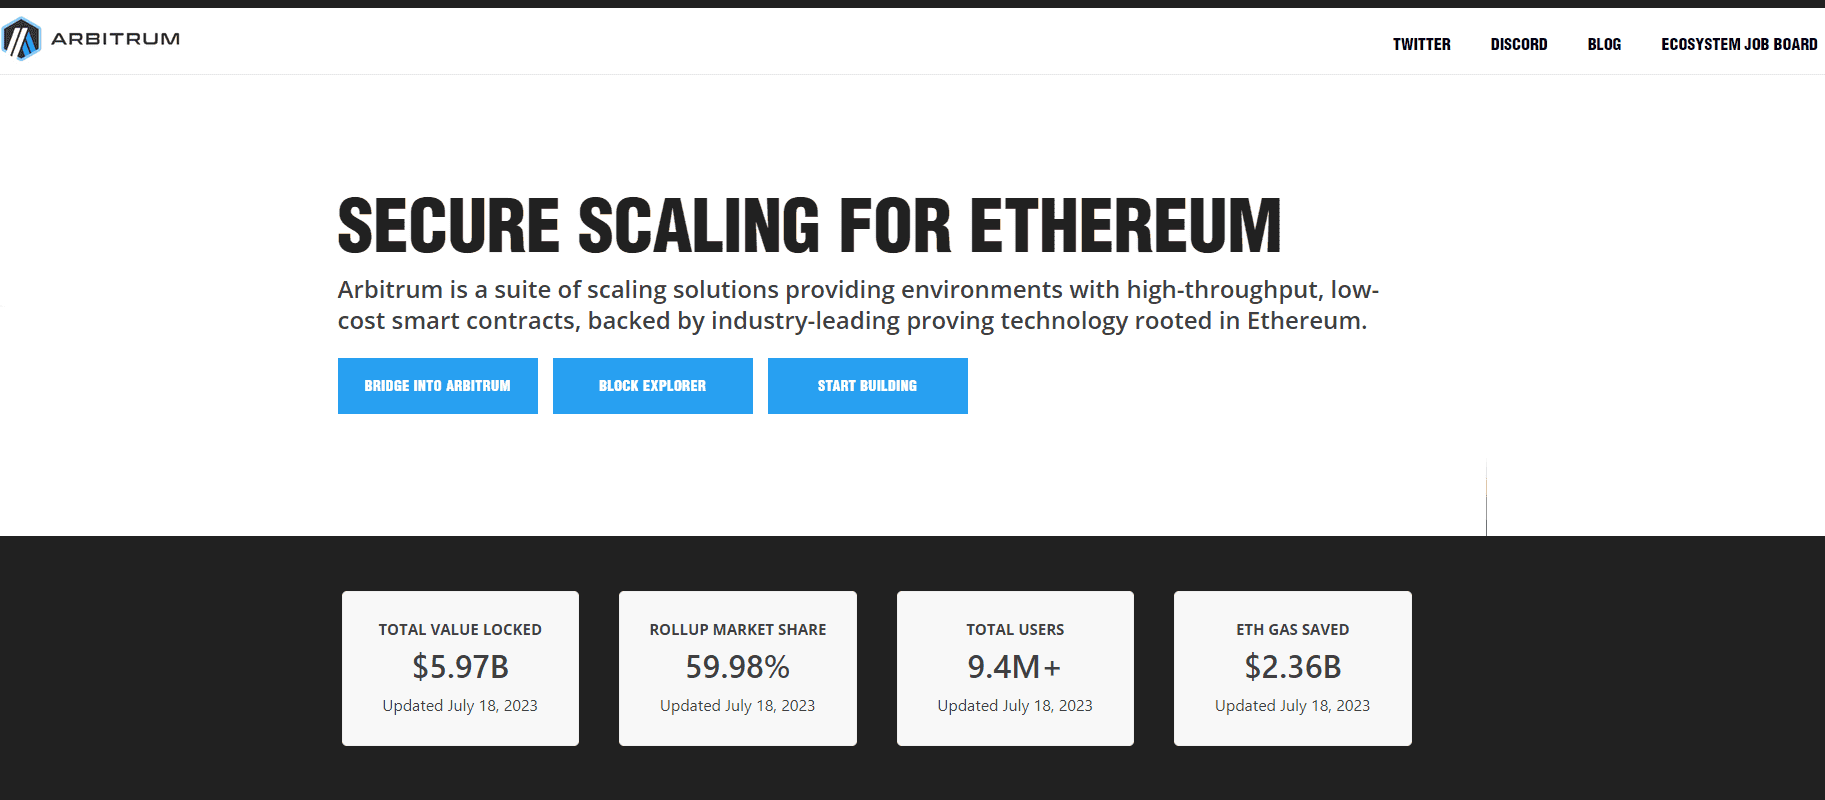1825x800 pixels.
Task: Go to the Blog page
Action: [x=1604, y=44]
